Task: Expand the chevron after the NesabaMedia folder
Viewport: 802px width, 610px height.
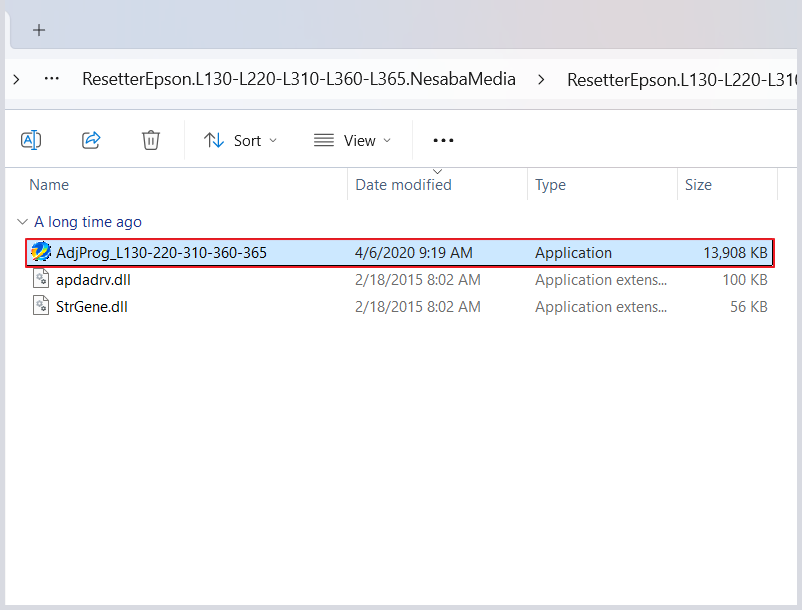Action: [x=541, y=79]
